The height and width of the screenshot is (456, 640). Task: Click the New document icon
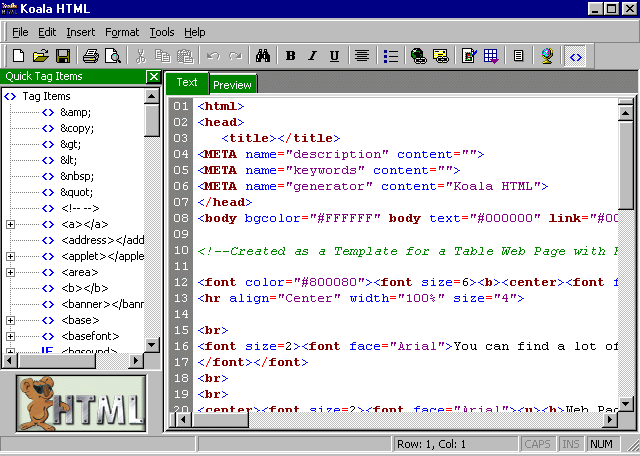(18, 56)
